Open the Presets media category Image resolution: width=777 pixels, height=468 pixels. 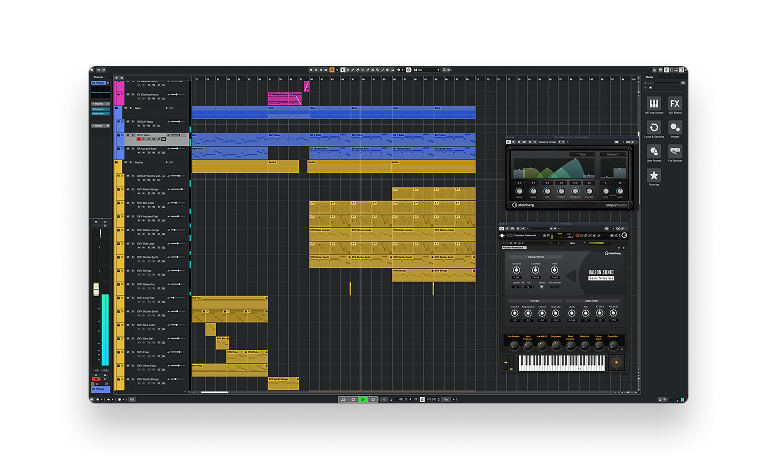click(674, 127)
